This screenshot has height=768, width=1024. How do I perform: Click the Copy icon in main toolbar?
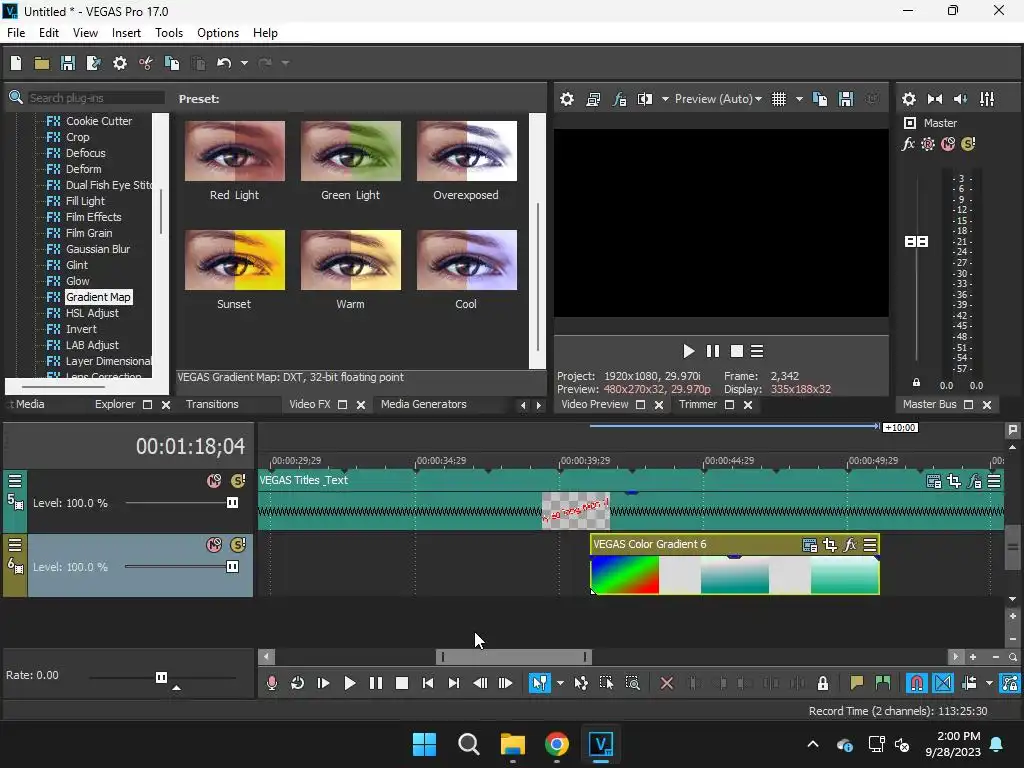tap(172, 63)
